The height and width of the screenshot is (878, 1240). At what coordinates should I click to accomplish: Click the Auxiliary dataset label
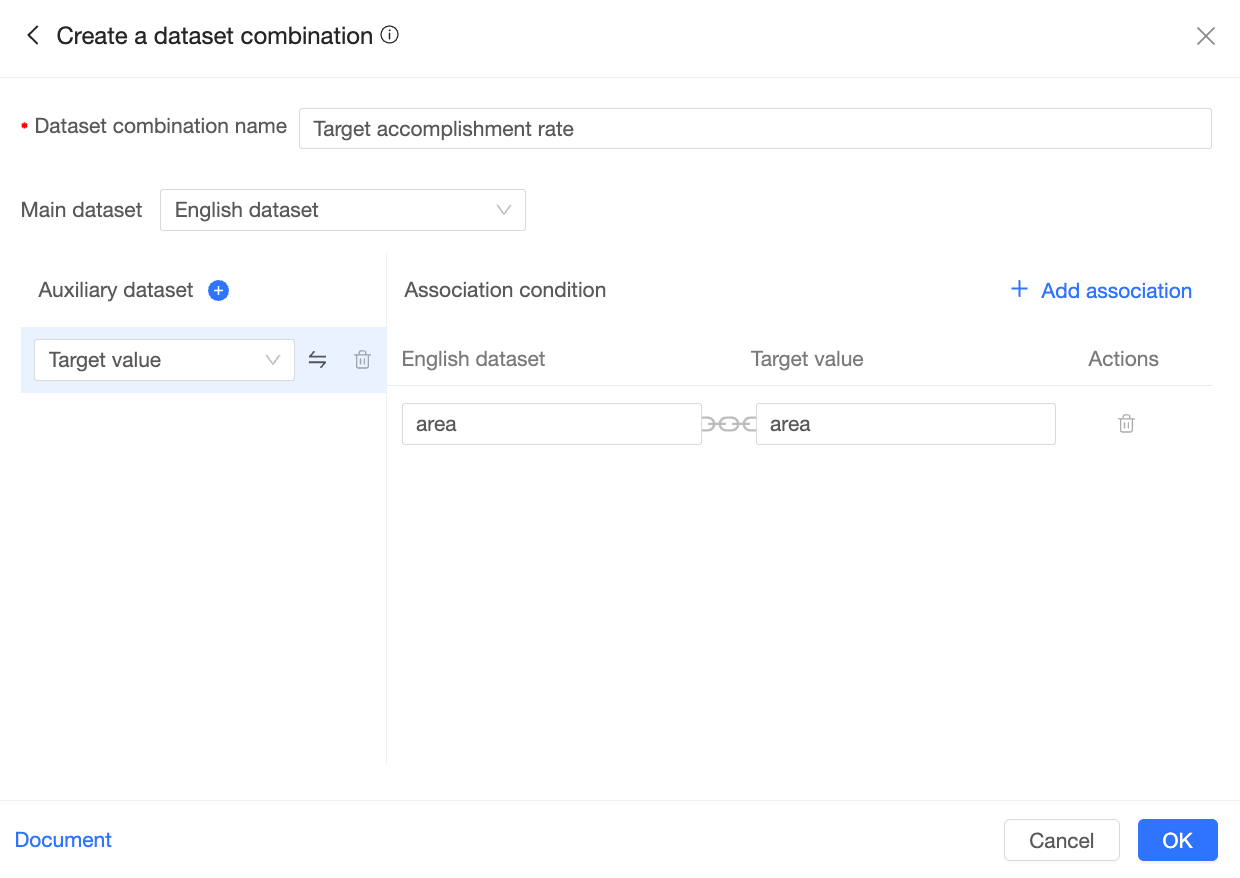click(x=116, y=290)
